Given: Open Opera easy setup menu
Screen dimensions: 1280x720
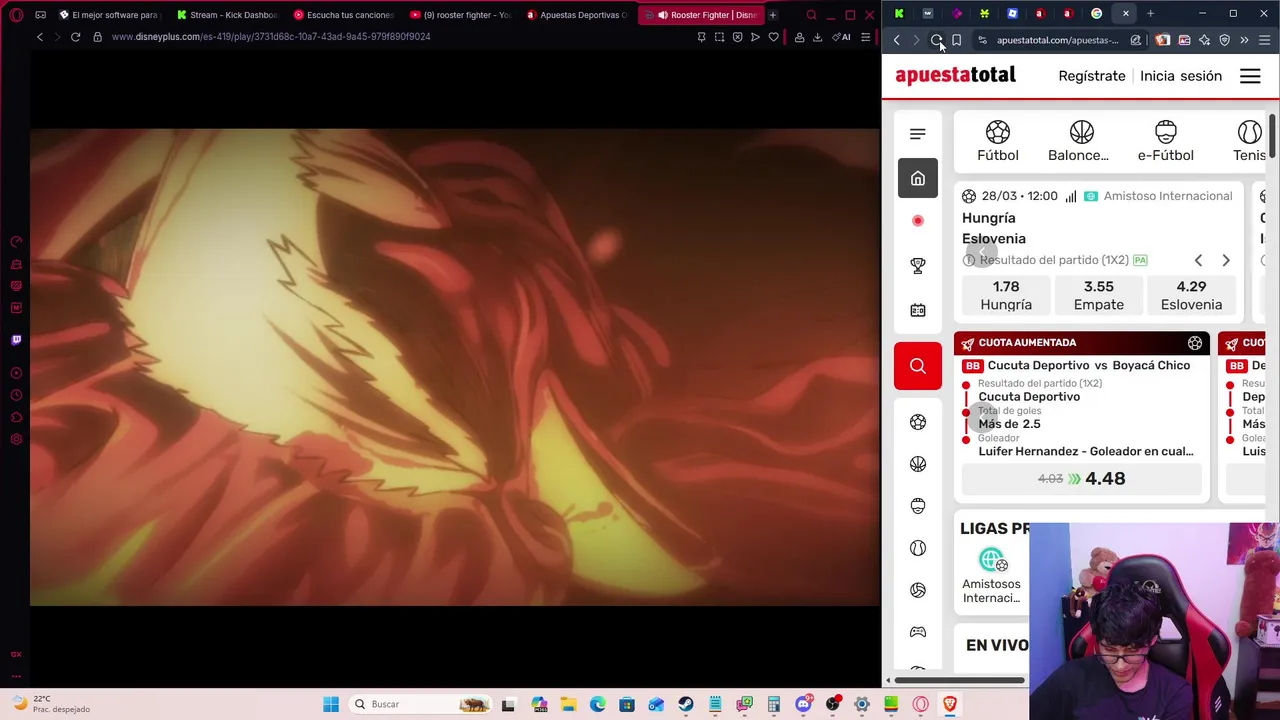Looking at the screenshot, I should pyautogui.click(x=865, y=37).
